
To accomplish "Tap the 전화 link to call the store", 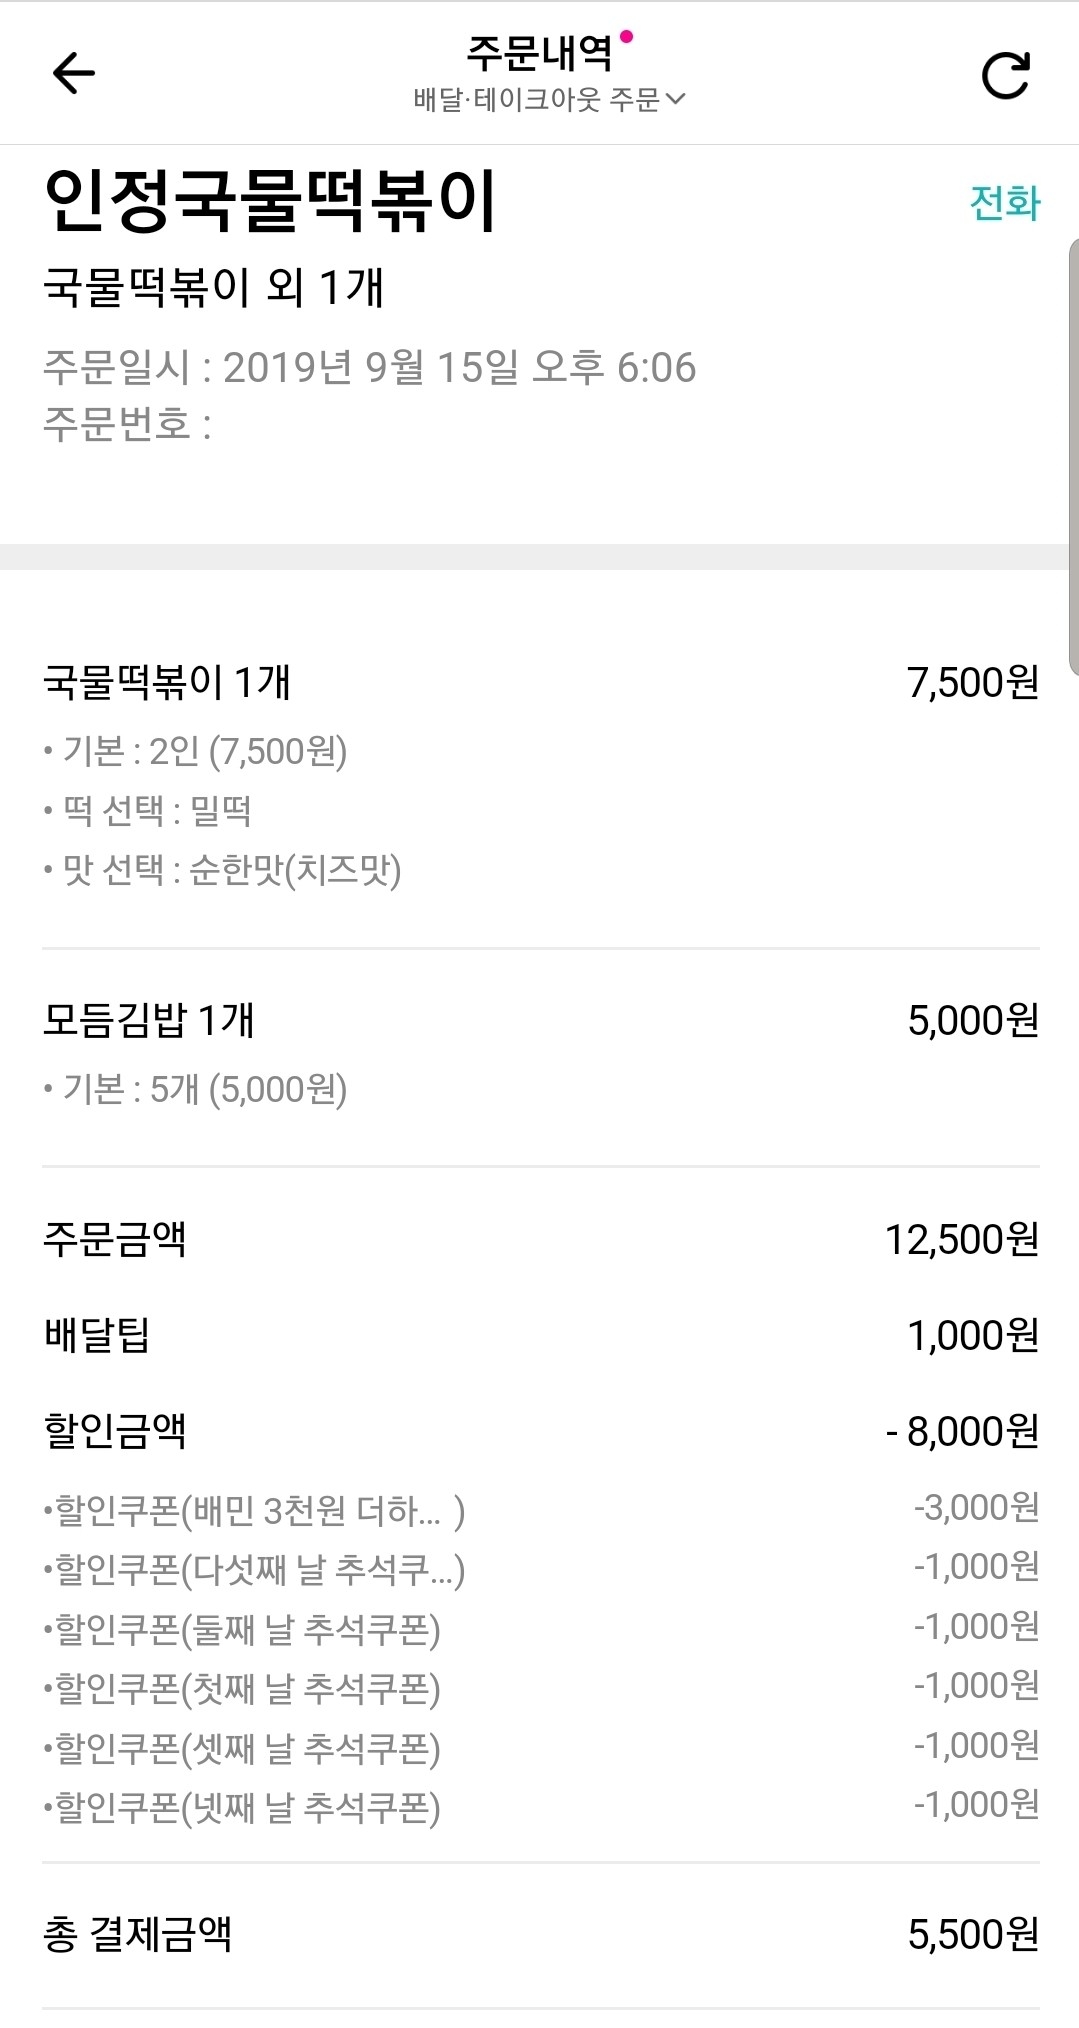I will pyautogui.click(x=1004, y=203).
